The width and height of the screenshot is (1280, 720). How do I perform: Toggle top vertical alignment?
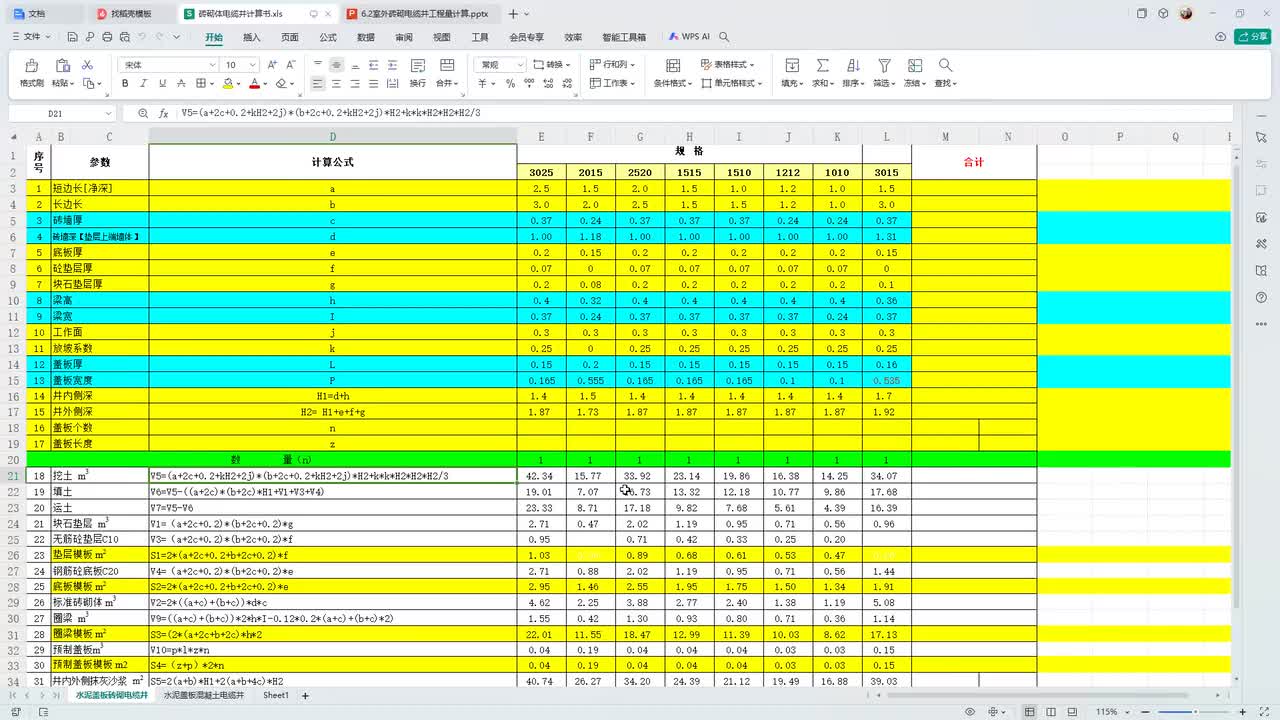tap(318, 65)
